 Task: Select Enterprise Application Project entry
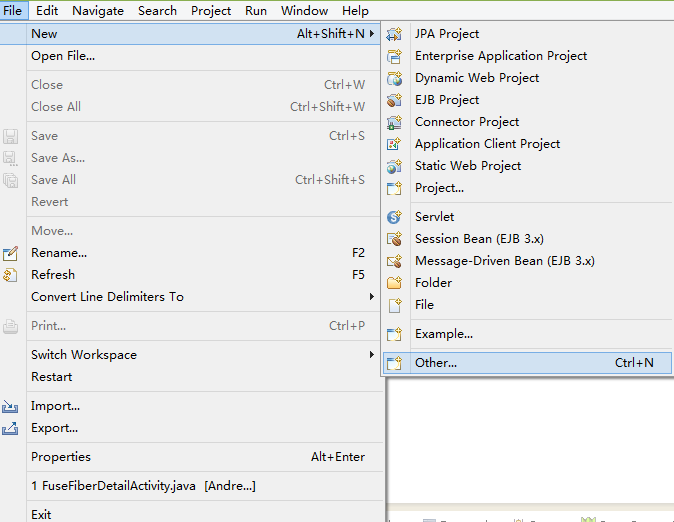[x=528, y=56]
